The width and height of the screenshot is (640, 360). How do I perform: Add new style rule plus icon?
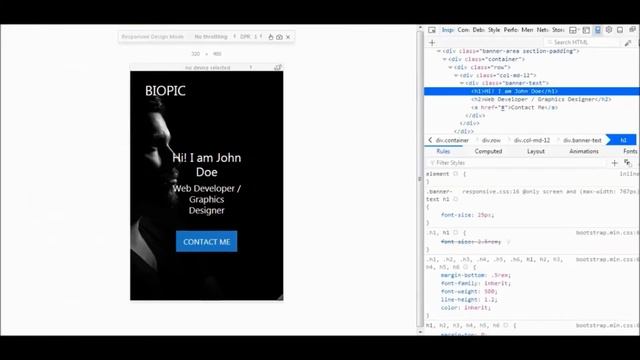click(x=615, y=163)
